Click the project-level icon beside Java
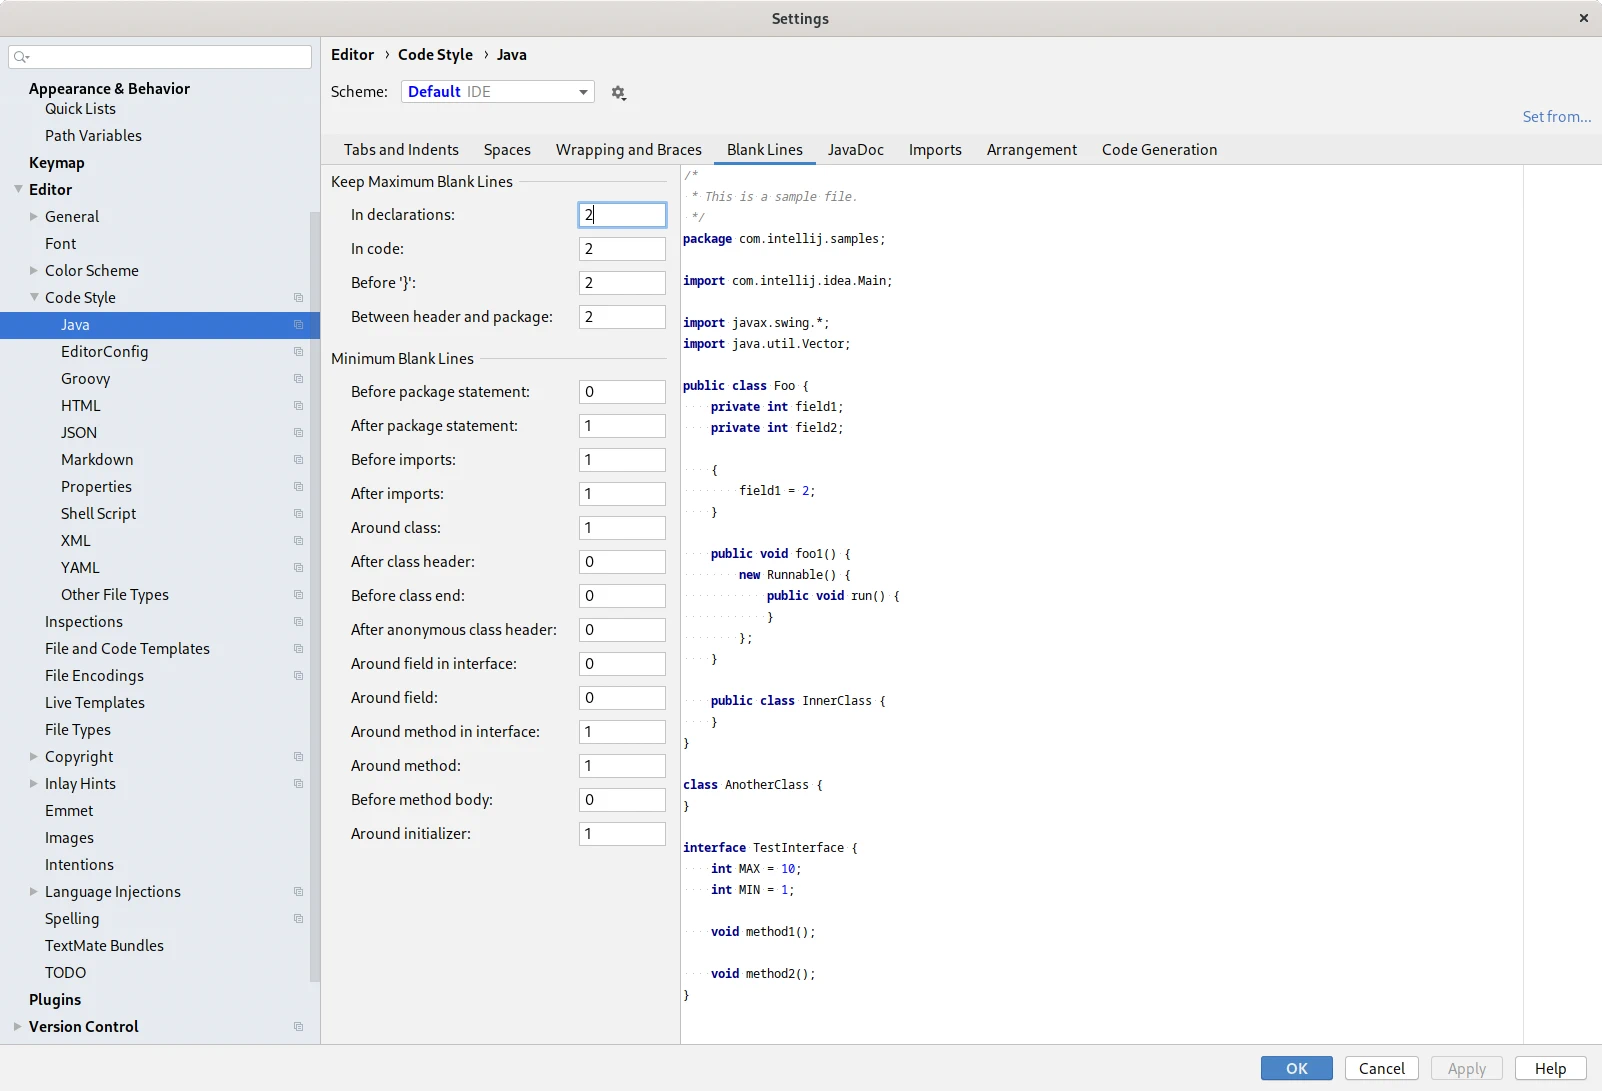The image size is (1602, 1091). tap(298, 325)
